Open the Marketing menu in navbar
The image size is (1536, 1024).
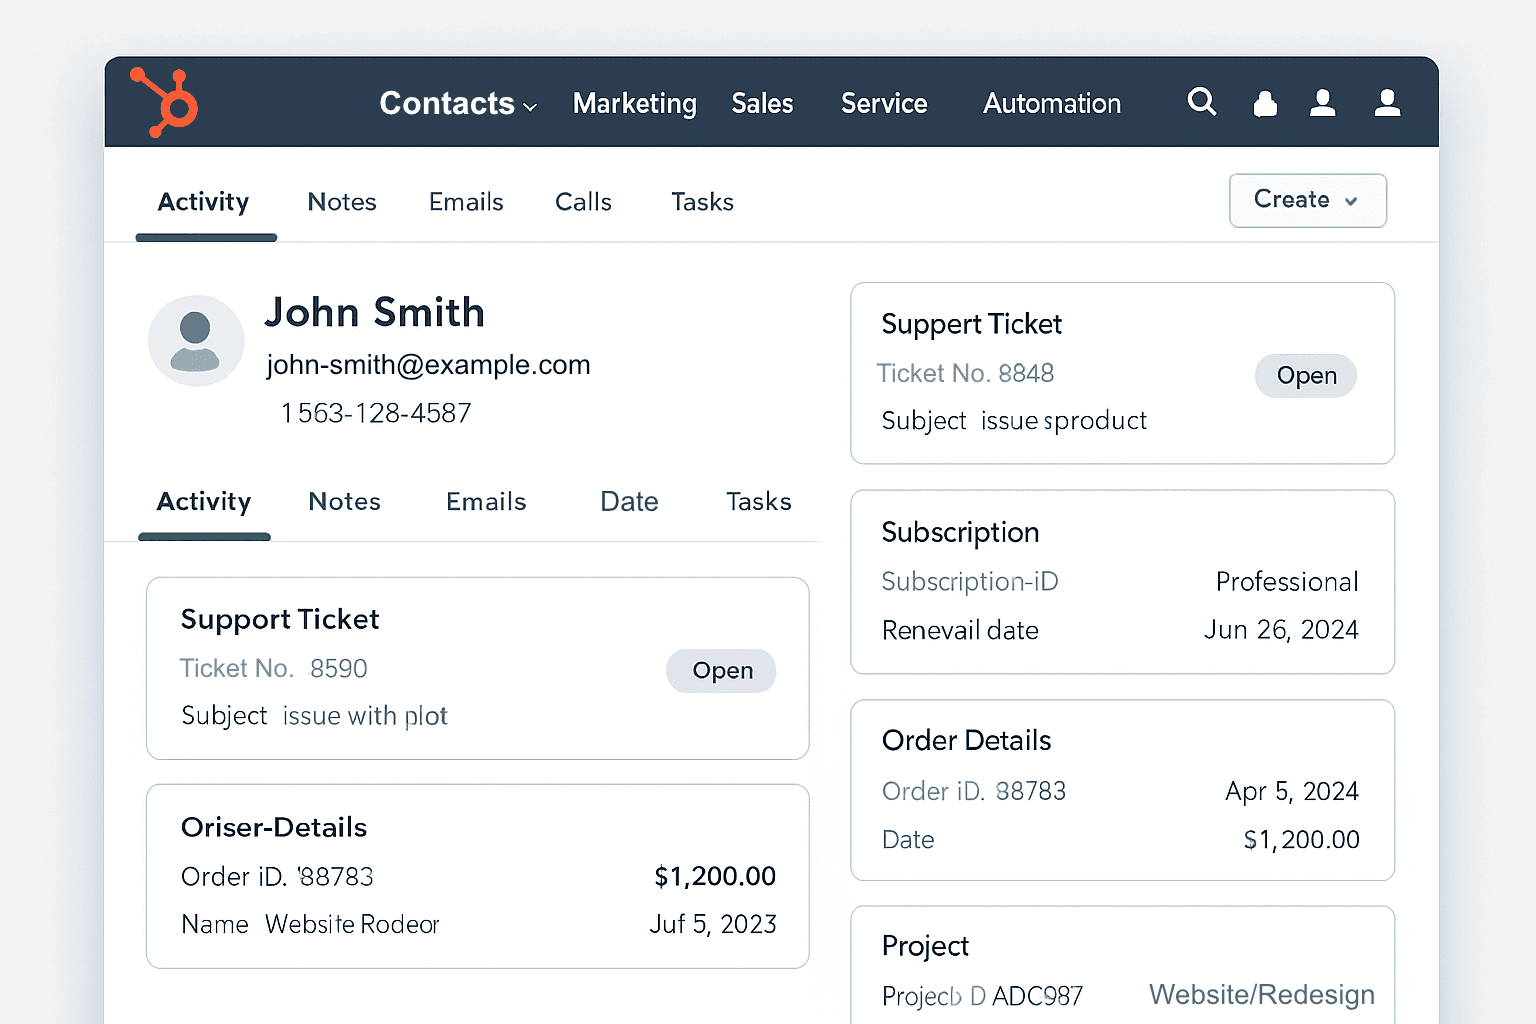point(634,104)
